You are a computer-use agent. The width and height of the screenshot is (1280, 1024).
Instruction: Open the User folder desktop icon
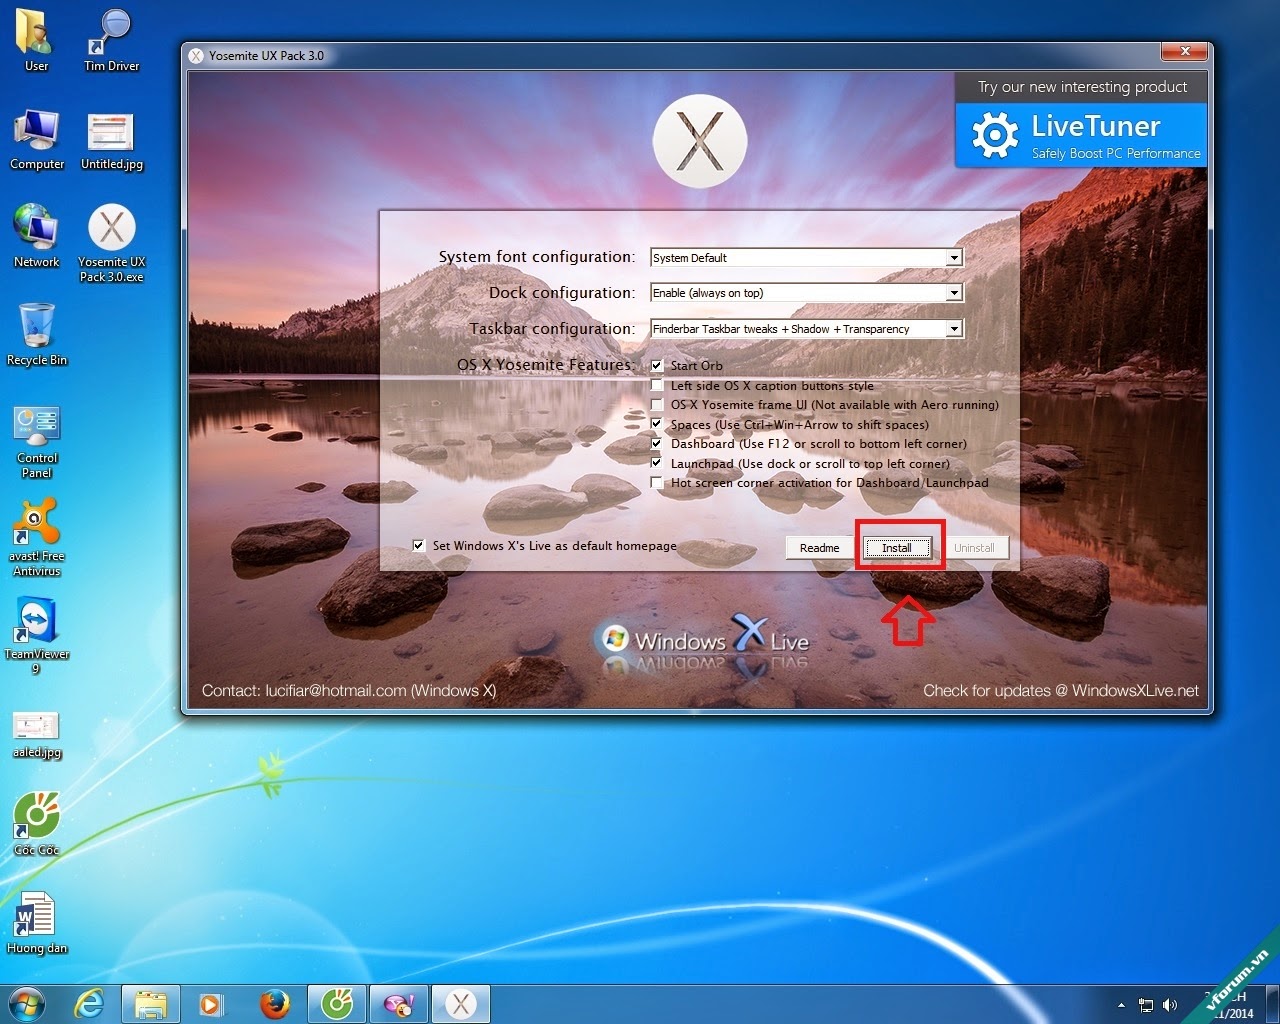click(36, 40)
